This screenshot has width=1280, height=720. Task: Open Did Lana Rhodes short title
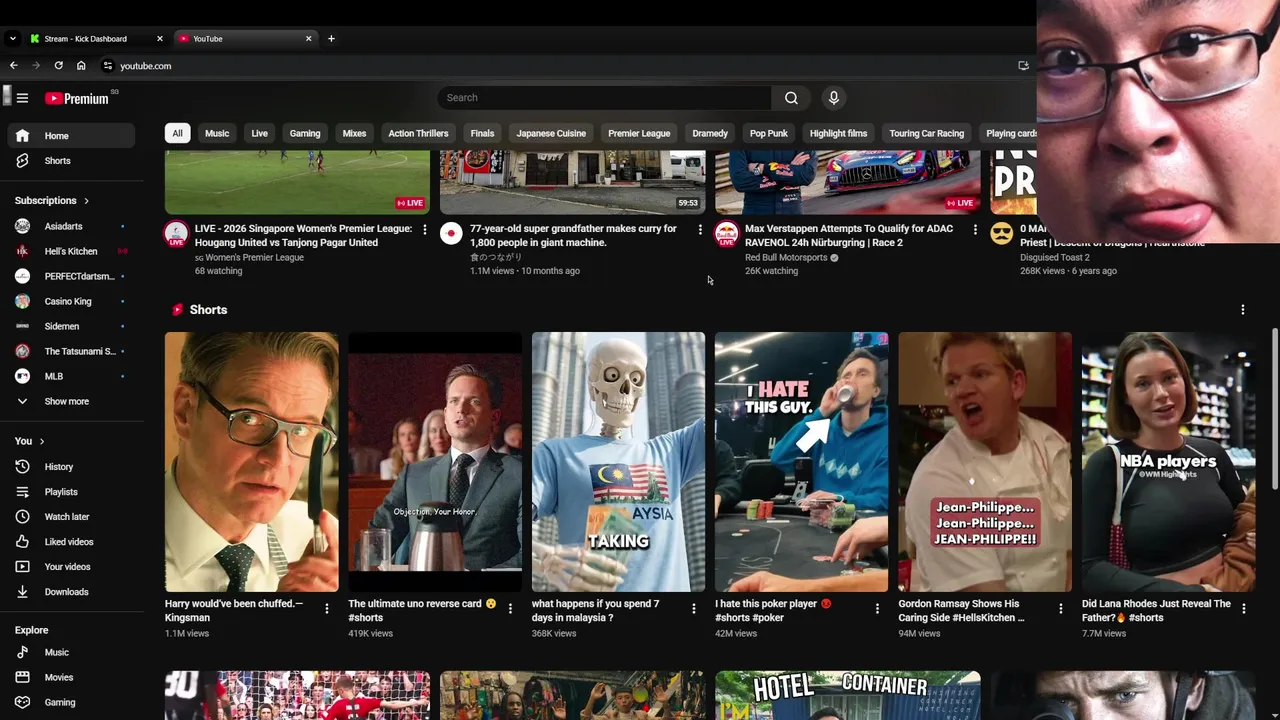(1156, 610)
